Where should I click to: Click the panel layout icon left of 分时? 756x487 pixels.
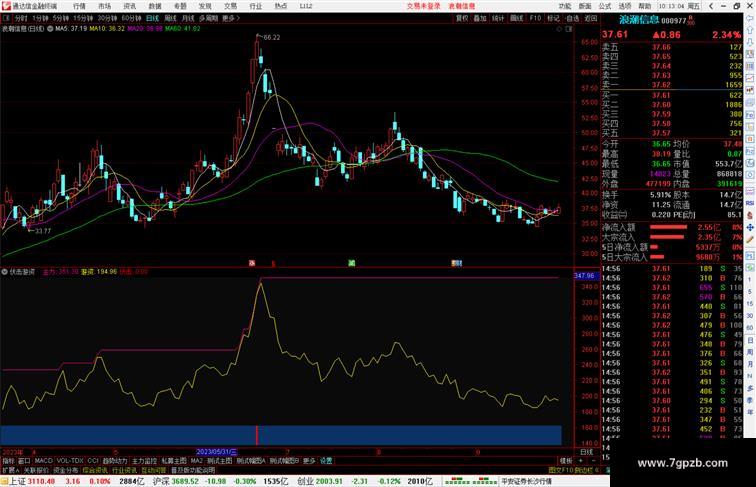[6, 18]
